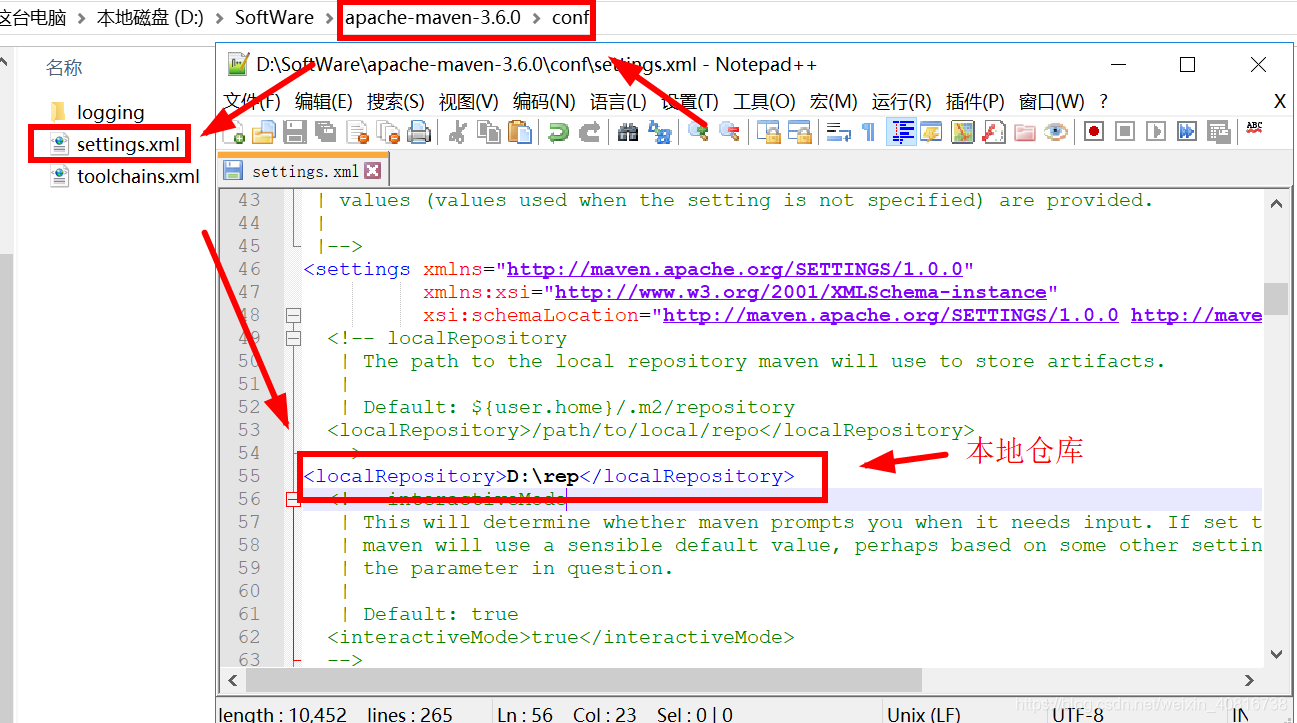Toggle Word wrap icon
The height and width of the screenshot is (723, 1297).
(838, 132)
